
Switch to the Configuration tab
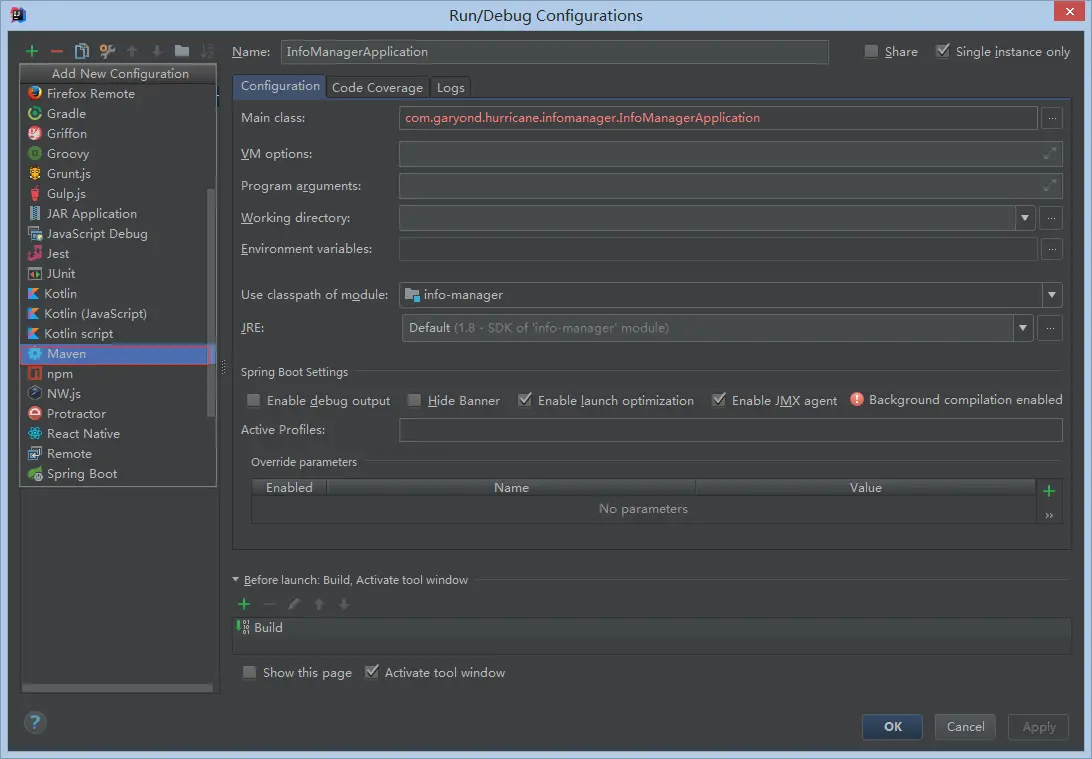pyautogui.click(x=280, y=86)
